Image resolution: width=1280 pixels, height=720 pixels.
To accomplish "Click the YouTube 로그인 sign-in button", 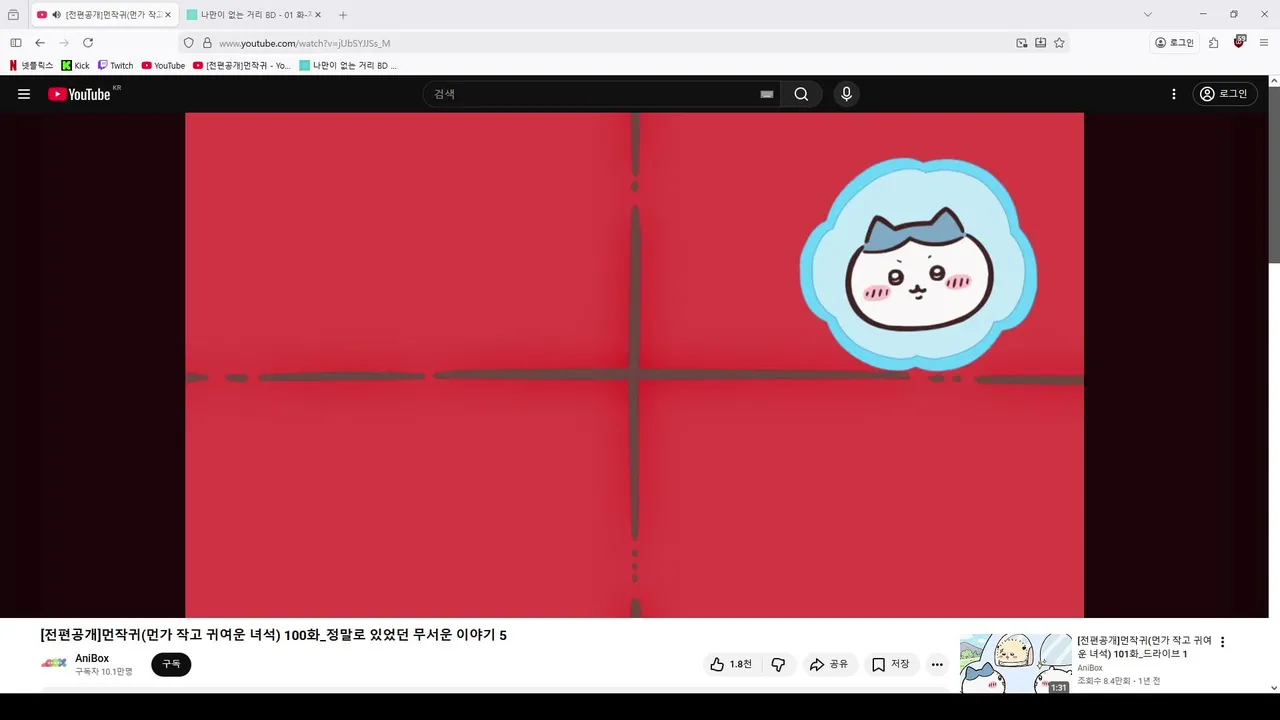I will pyautogui.click(x=1224, y=94).
